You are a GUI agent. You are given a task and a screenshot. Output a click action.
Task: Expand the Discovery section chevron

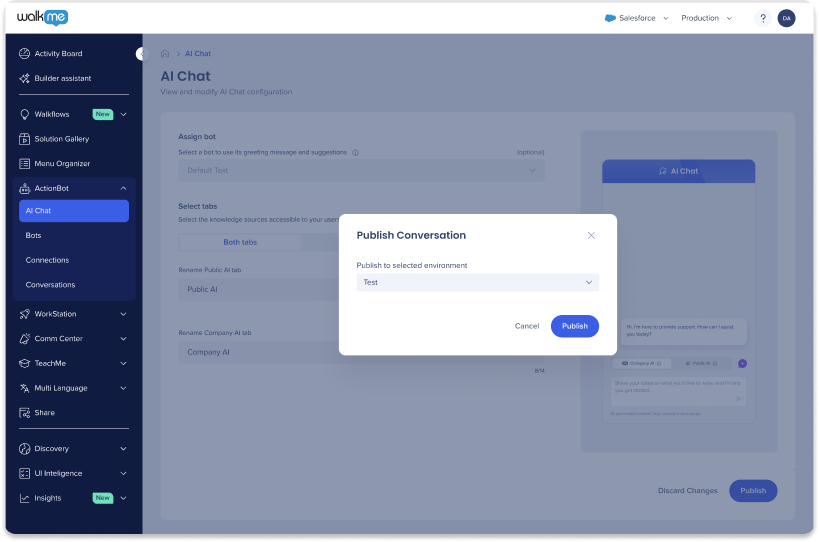click(x=124, y=449)
